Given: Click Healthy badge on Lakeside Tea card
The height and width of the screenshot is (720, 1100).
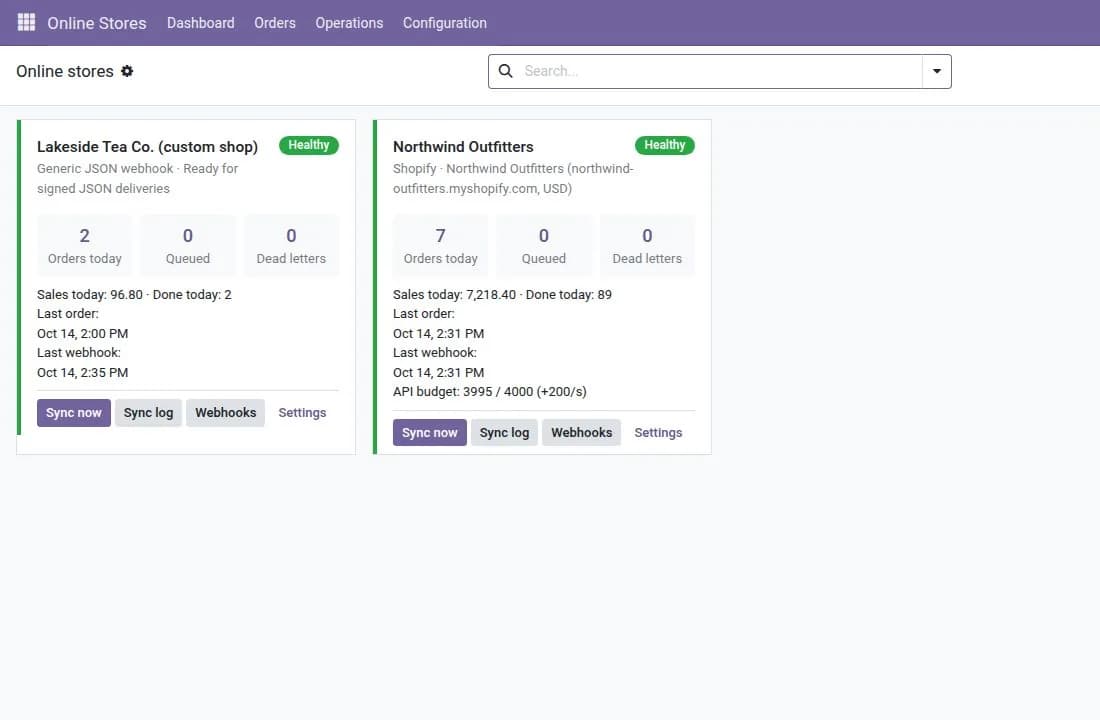Looking at the screenshot, I should [309, 145].
